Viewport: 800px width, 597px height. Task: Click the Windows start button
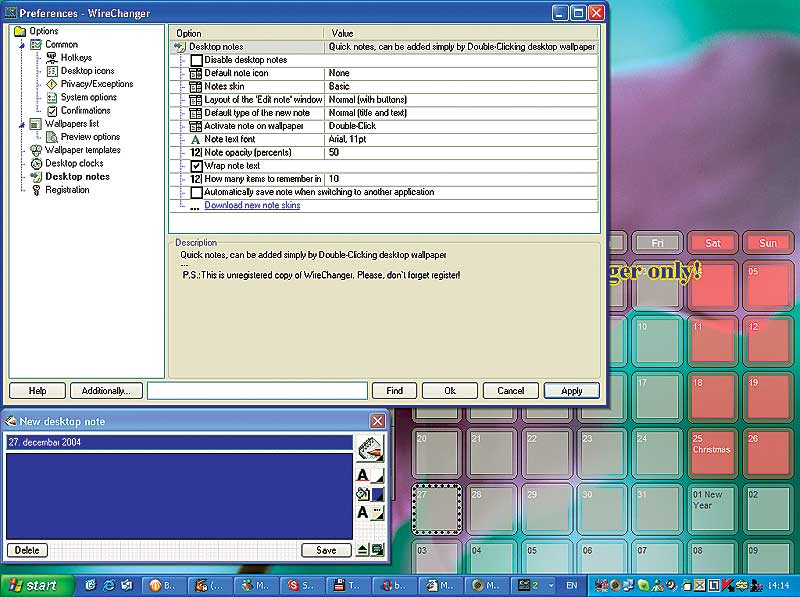(x=37, y=585)
